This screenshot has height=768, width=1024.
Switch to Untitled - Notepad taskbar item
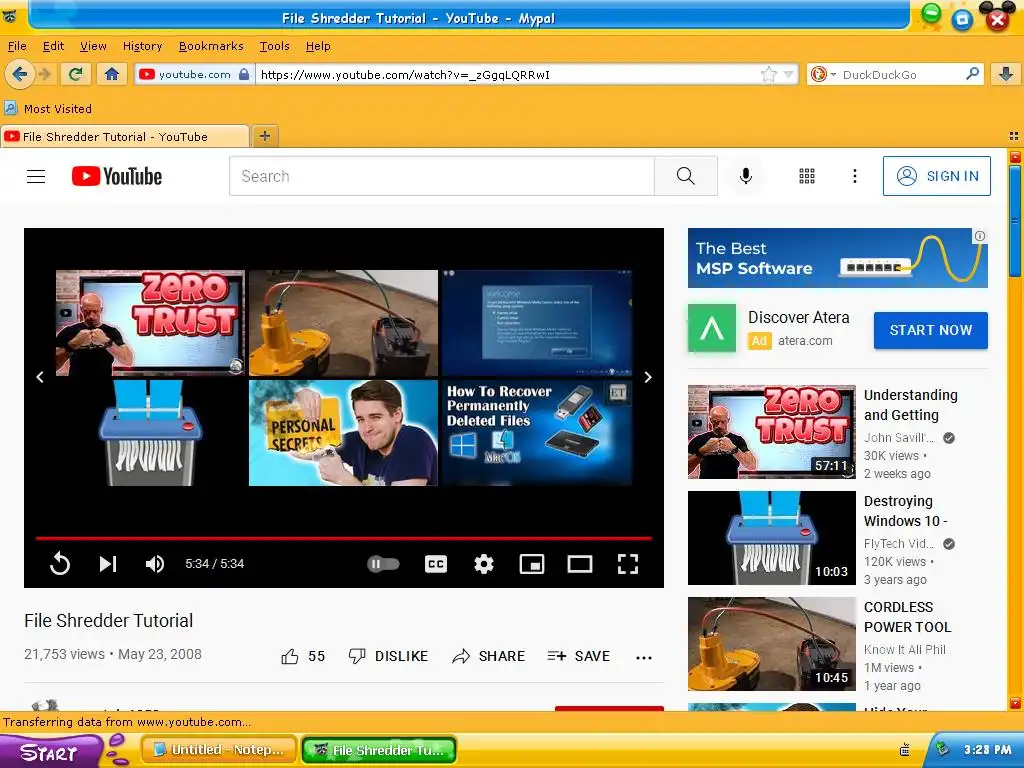pos(219,749)
